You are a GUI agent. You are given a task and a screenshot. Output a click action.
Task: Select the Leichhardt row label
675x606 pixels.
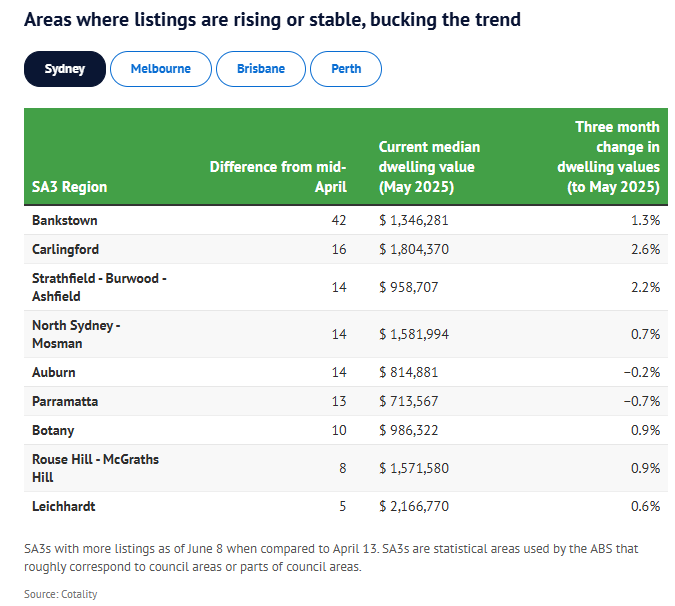click(x=64, y=506)
